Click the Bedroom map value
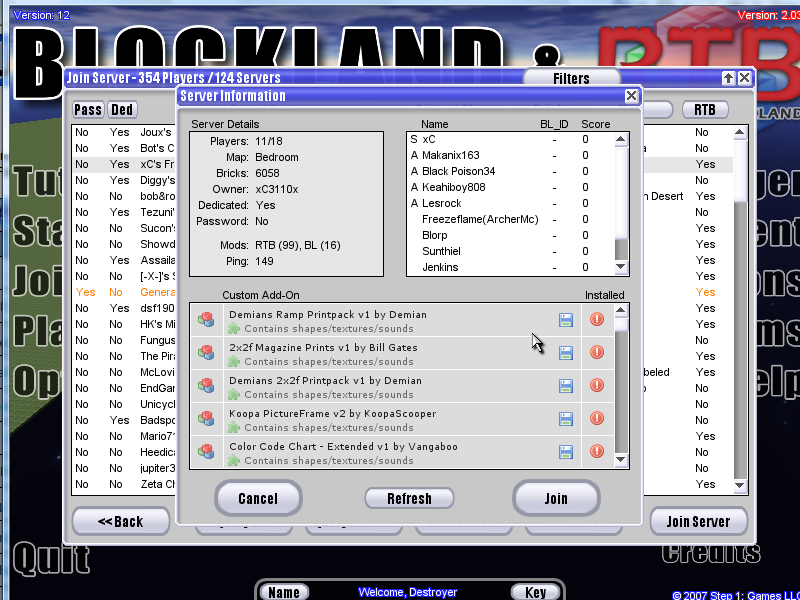 [x=277, y=157]
